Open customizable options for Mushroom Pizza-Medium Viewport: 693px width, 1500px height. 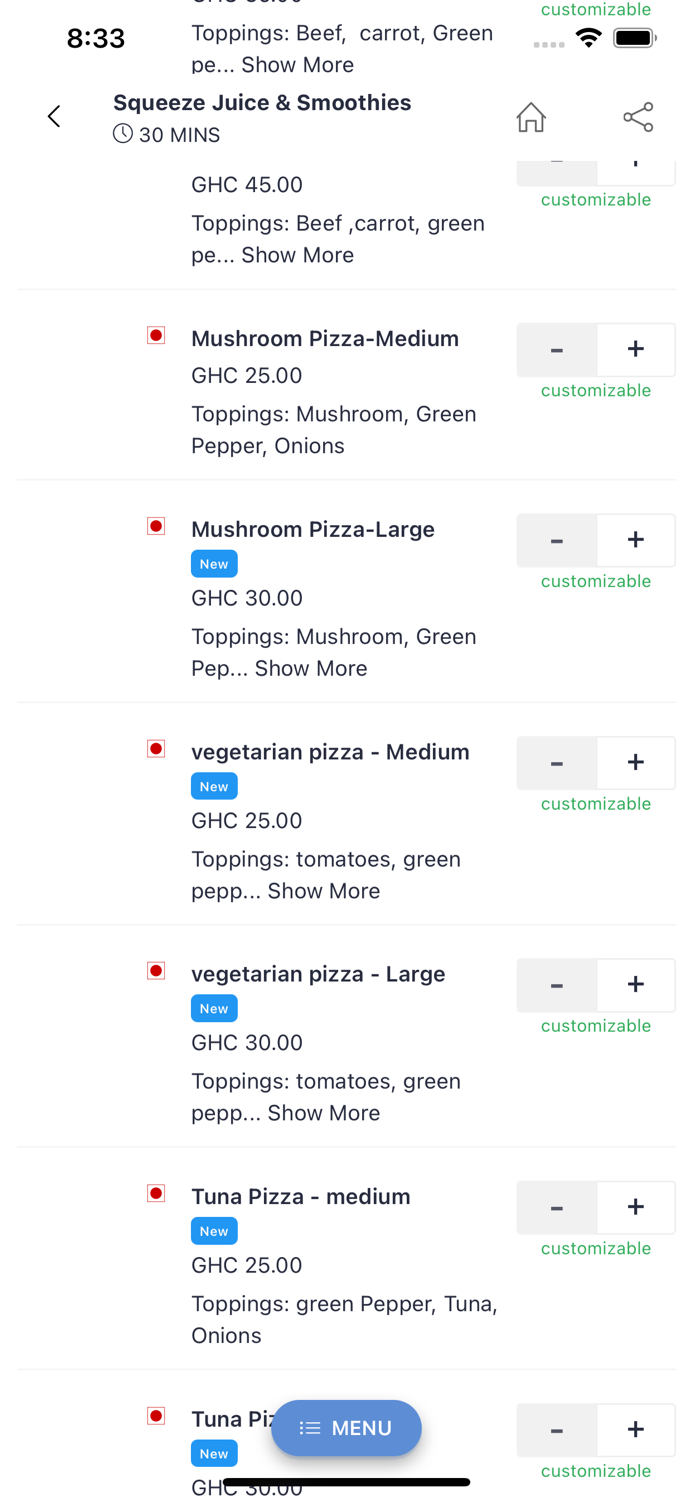coord(595,390)
